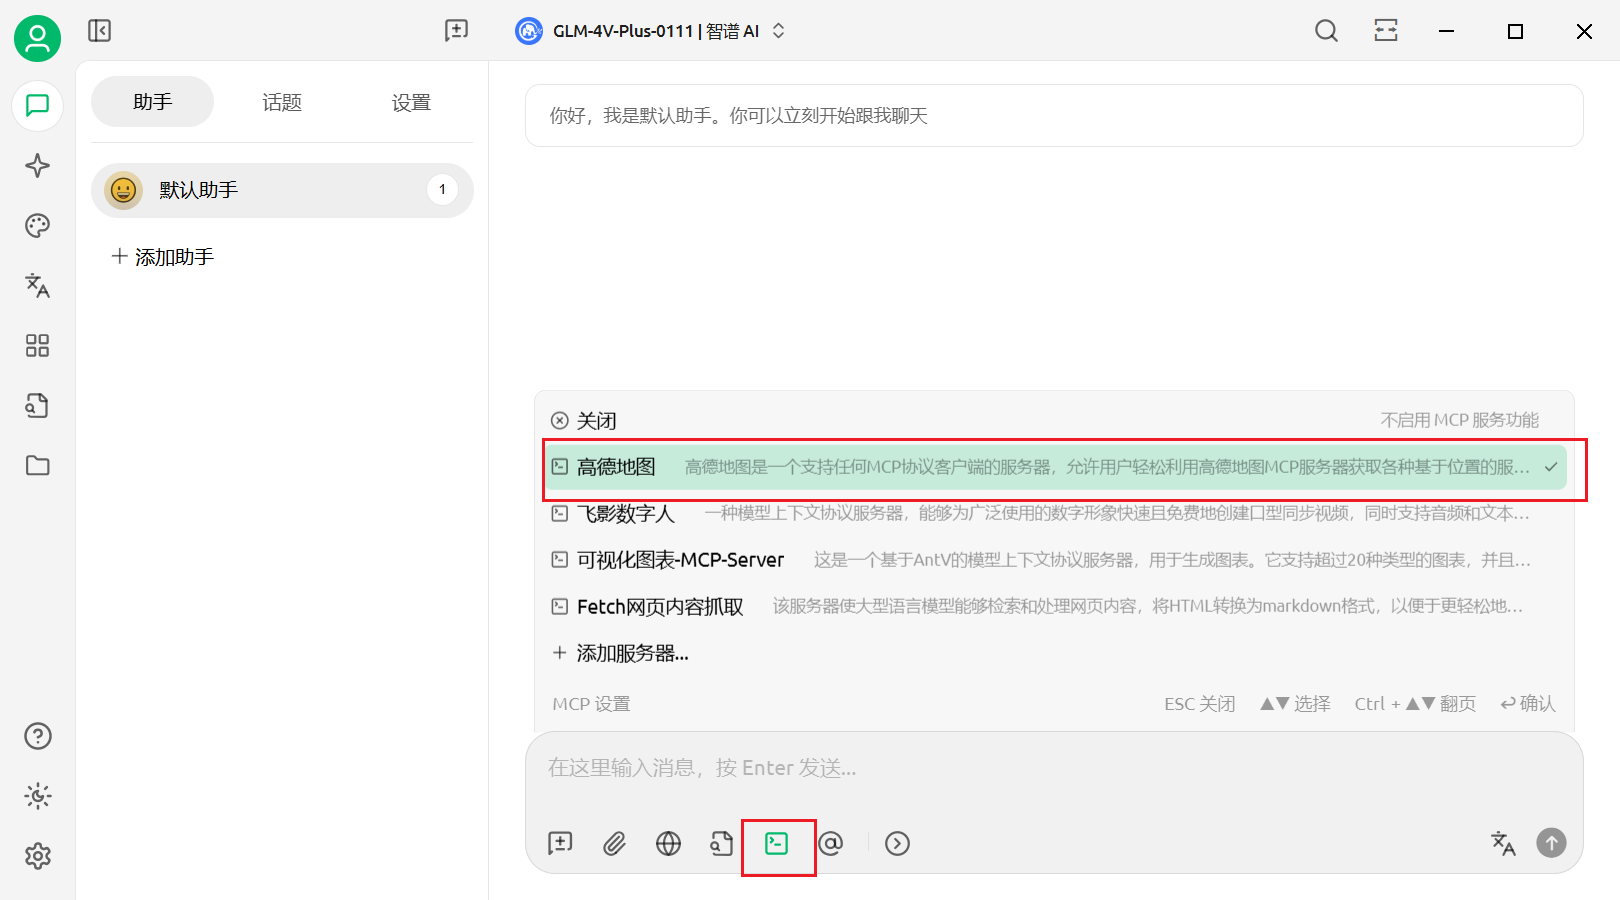Image resolution: width=1620 pixels, height=900 pixels.
Task: Click the default assistant greeting message
Action: [1054, 116]
